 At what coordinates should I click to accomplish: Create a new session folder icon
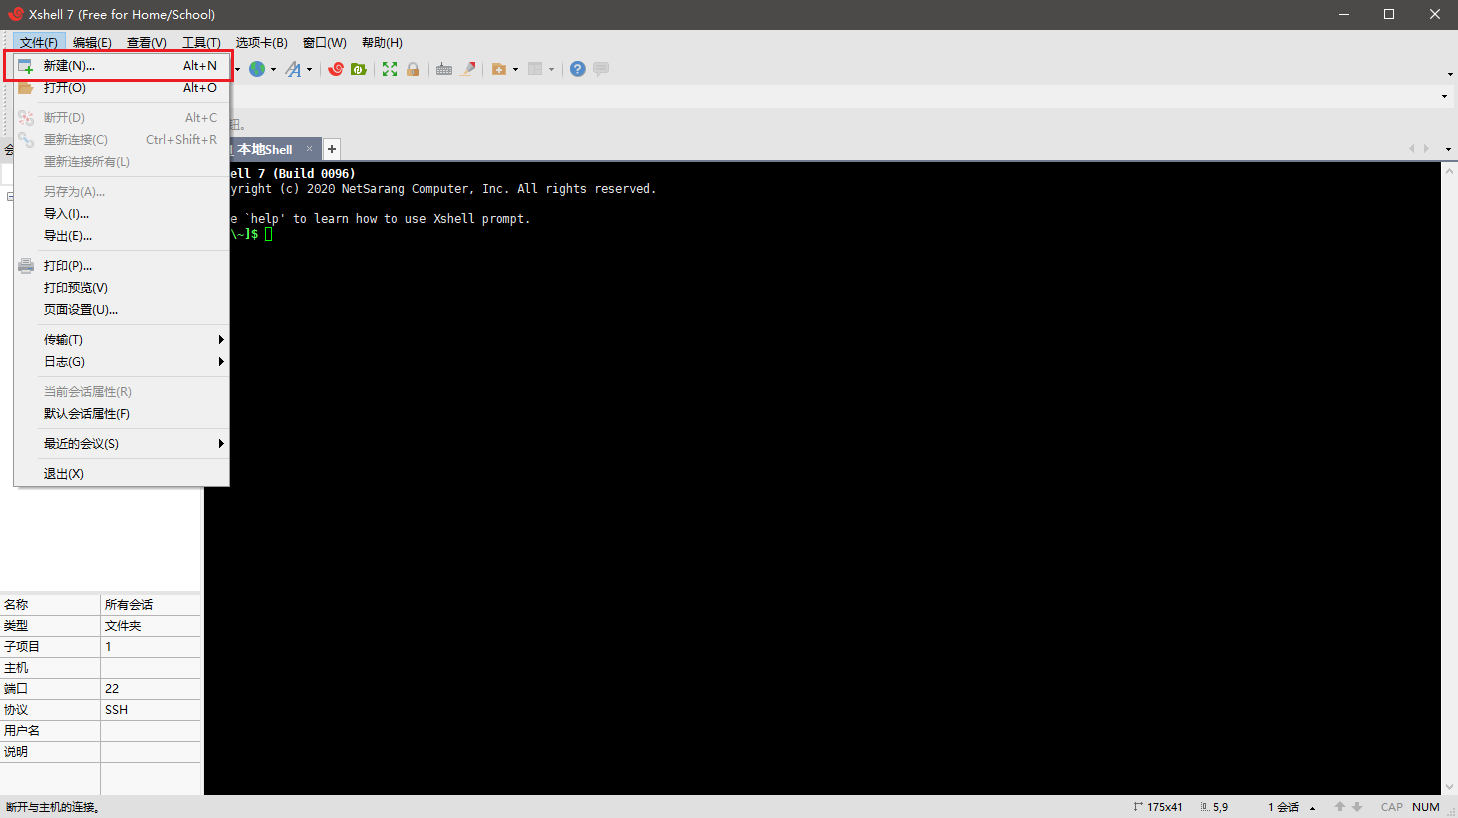coord(500,68)
